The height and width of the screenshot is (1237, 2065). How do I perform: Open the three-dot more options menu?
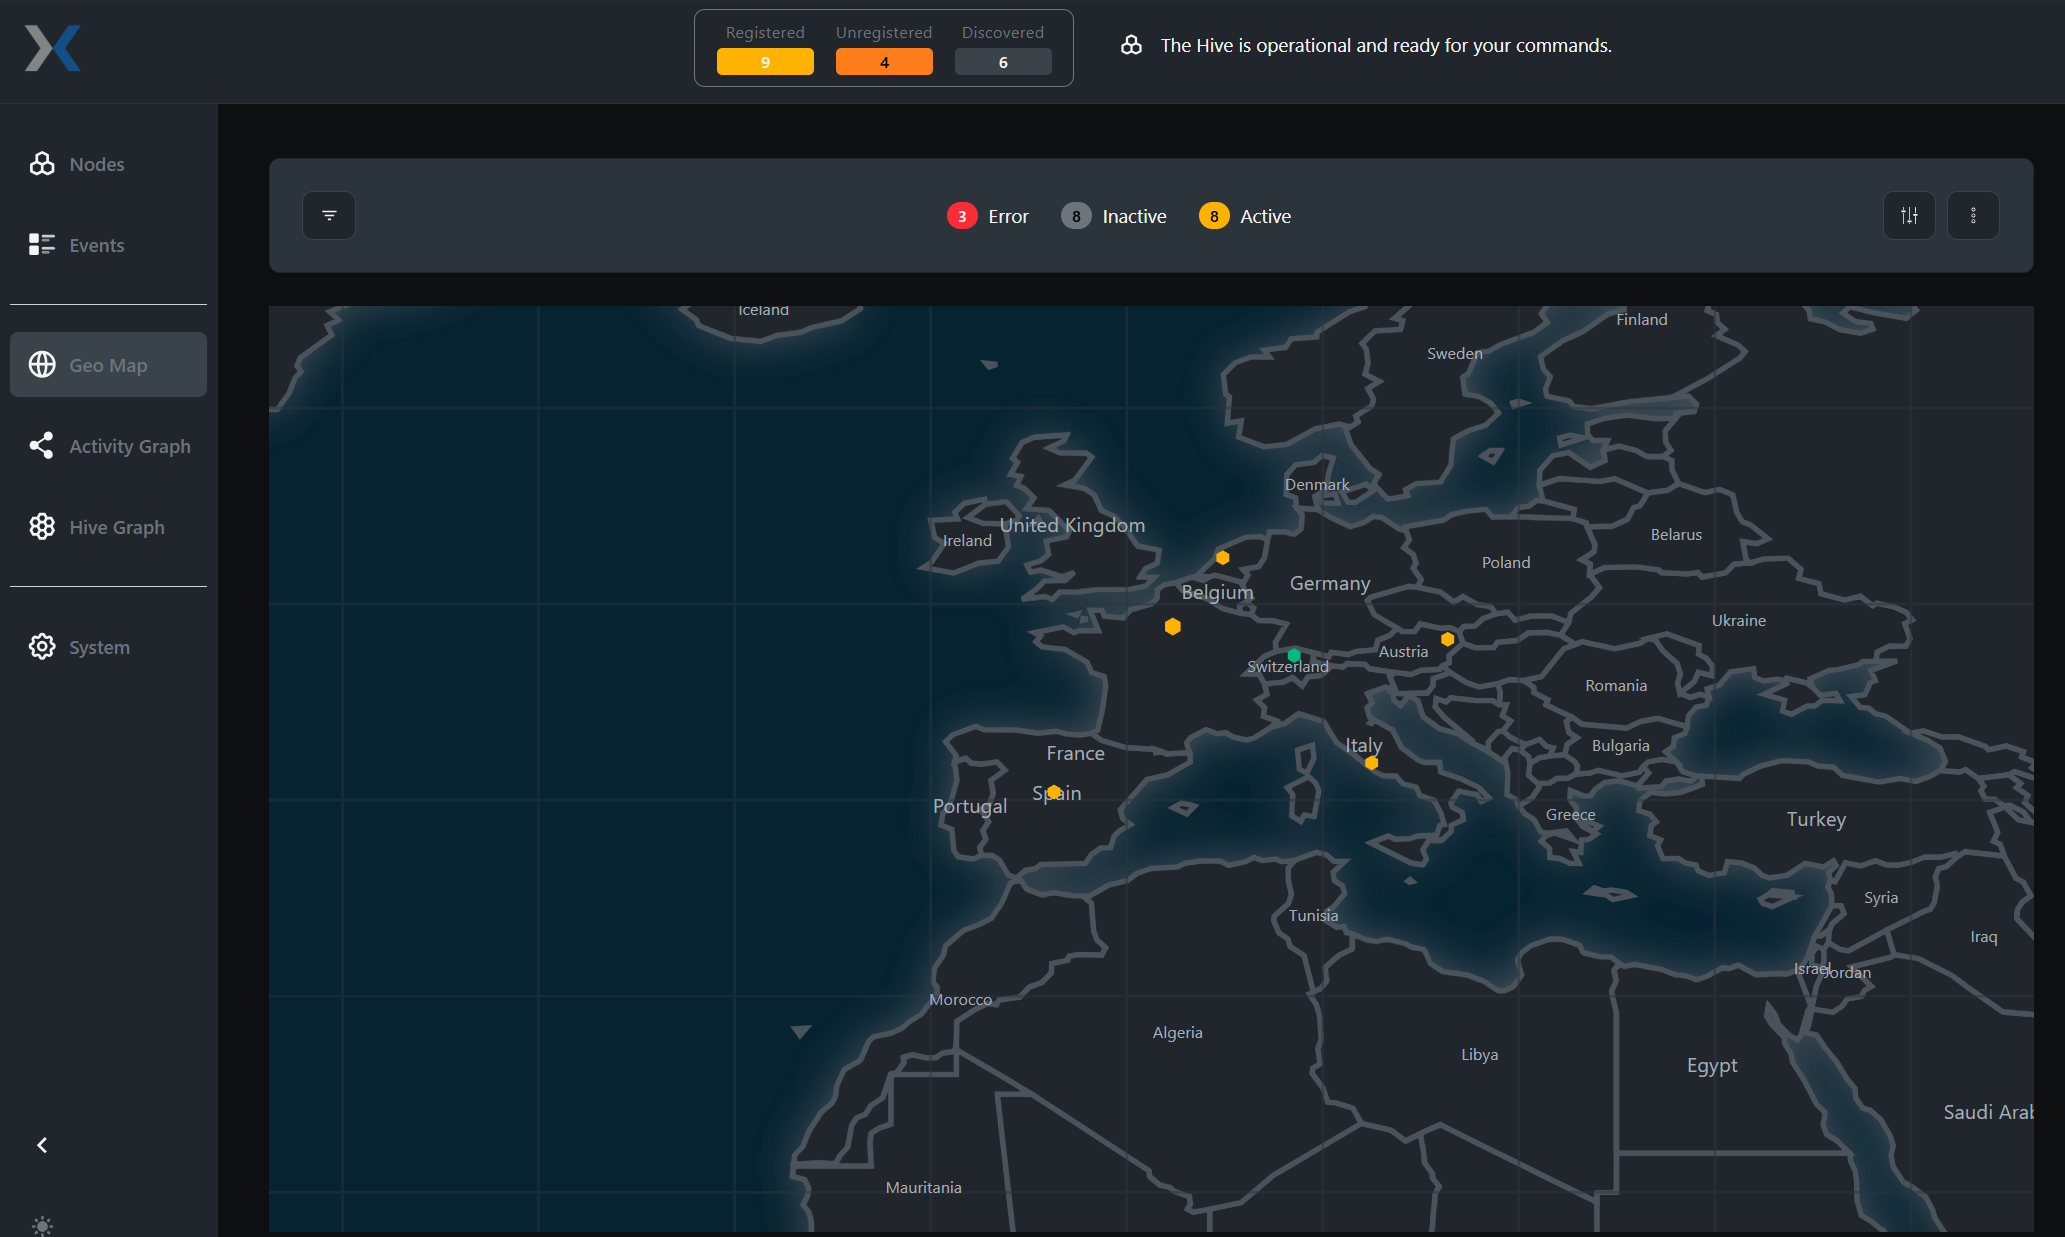coord(1973,216)
